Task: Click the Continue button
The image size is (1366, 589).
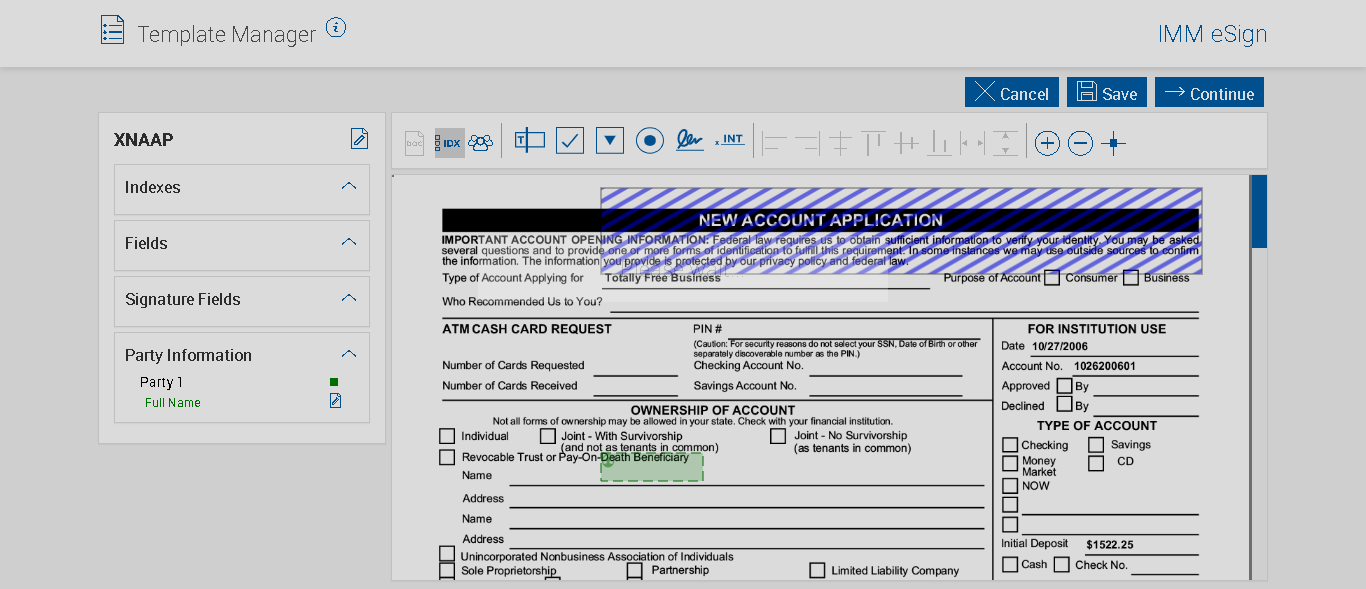Action: [x=1209, y=93]
